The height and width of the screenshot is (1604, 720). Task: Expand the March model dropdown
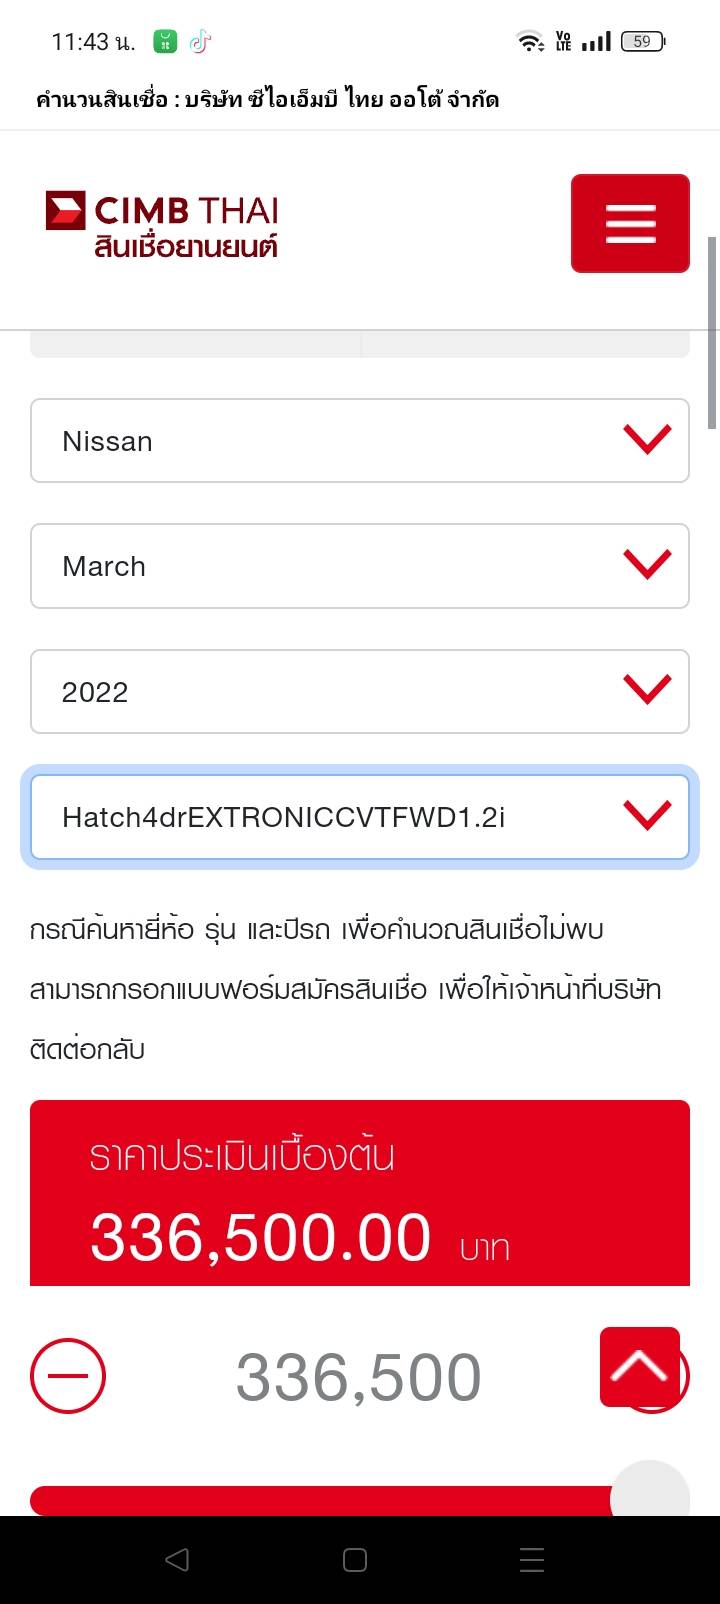point(360,566)
